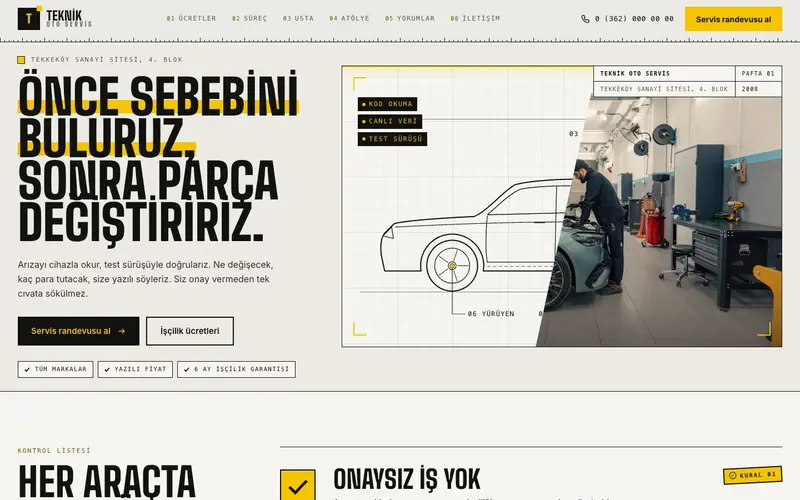This screenshot has width=800, height=500.
Task: Click the Yazılı Fiyat badge
Action: click(x=135, y=369)
